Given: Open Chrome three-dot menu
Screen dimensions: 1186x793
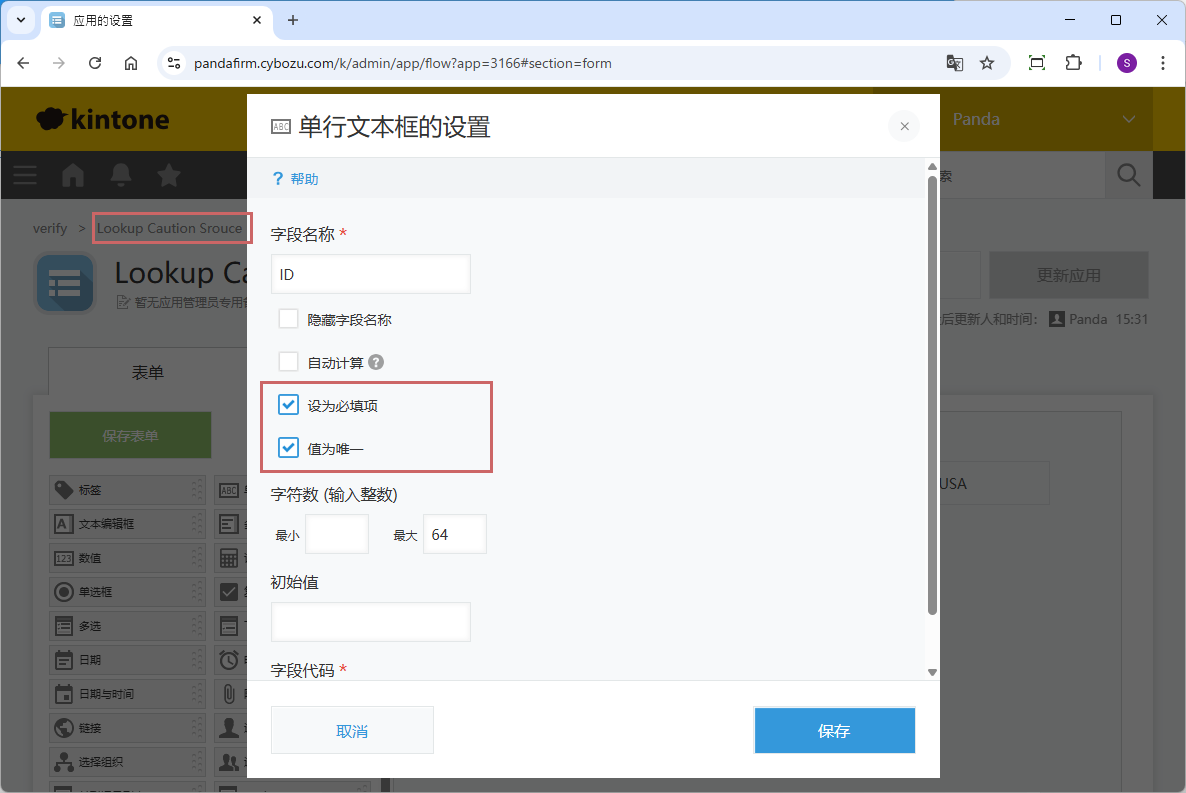Looking at the screenshot, I should [x=1163, y=63].
